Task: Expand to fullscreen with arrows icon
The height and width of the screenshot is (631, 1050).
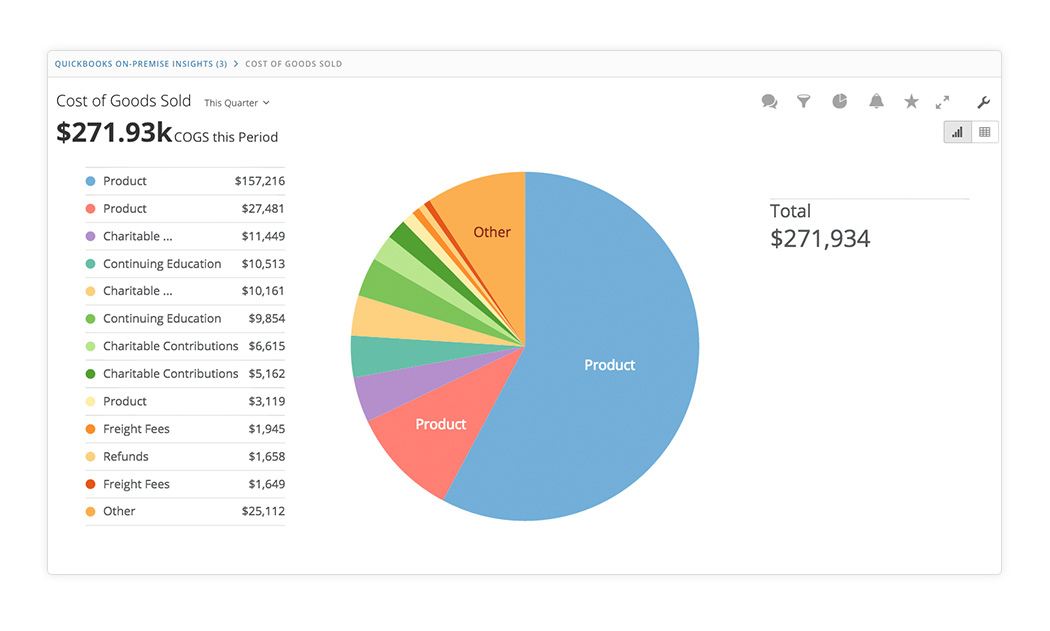Action: [x=942, y=102]
